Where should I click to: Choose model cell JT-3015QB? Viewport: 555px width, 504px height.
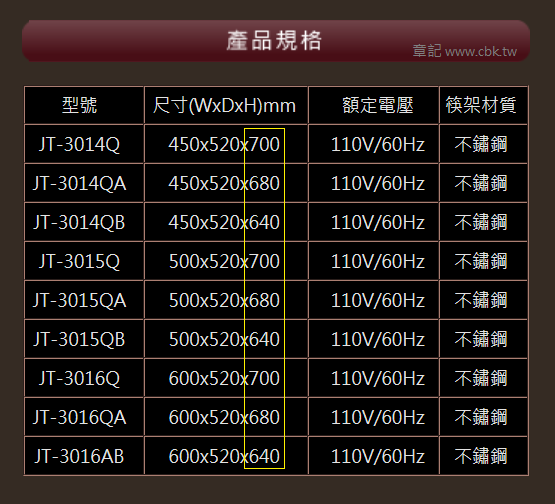point(84,339)
